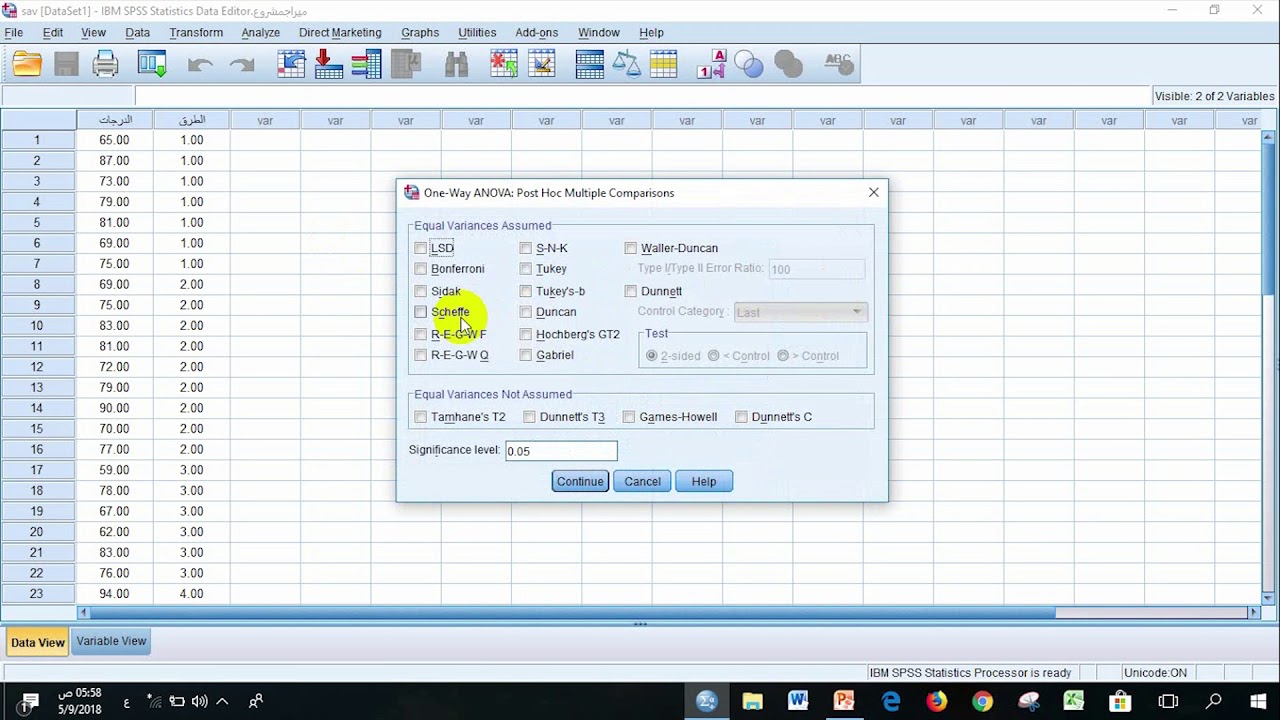
Task: Select the 2-sided test radio button
Action: click(x=652, y=356)
